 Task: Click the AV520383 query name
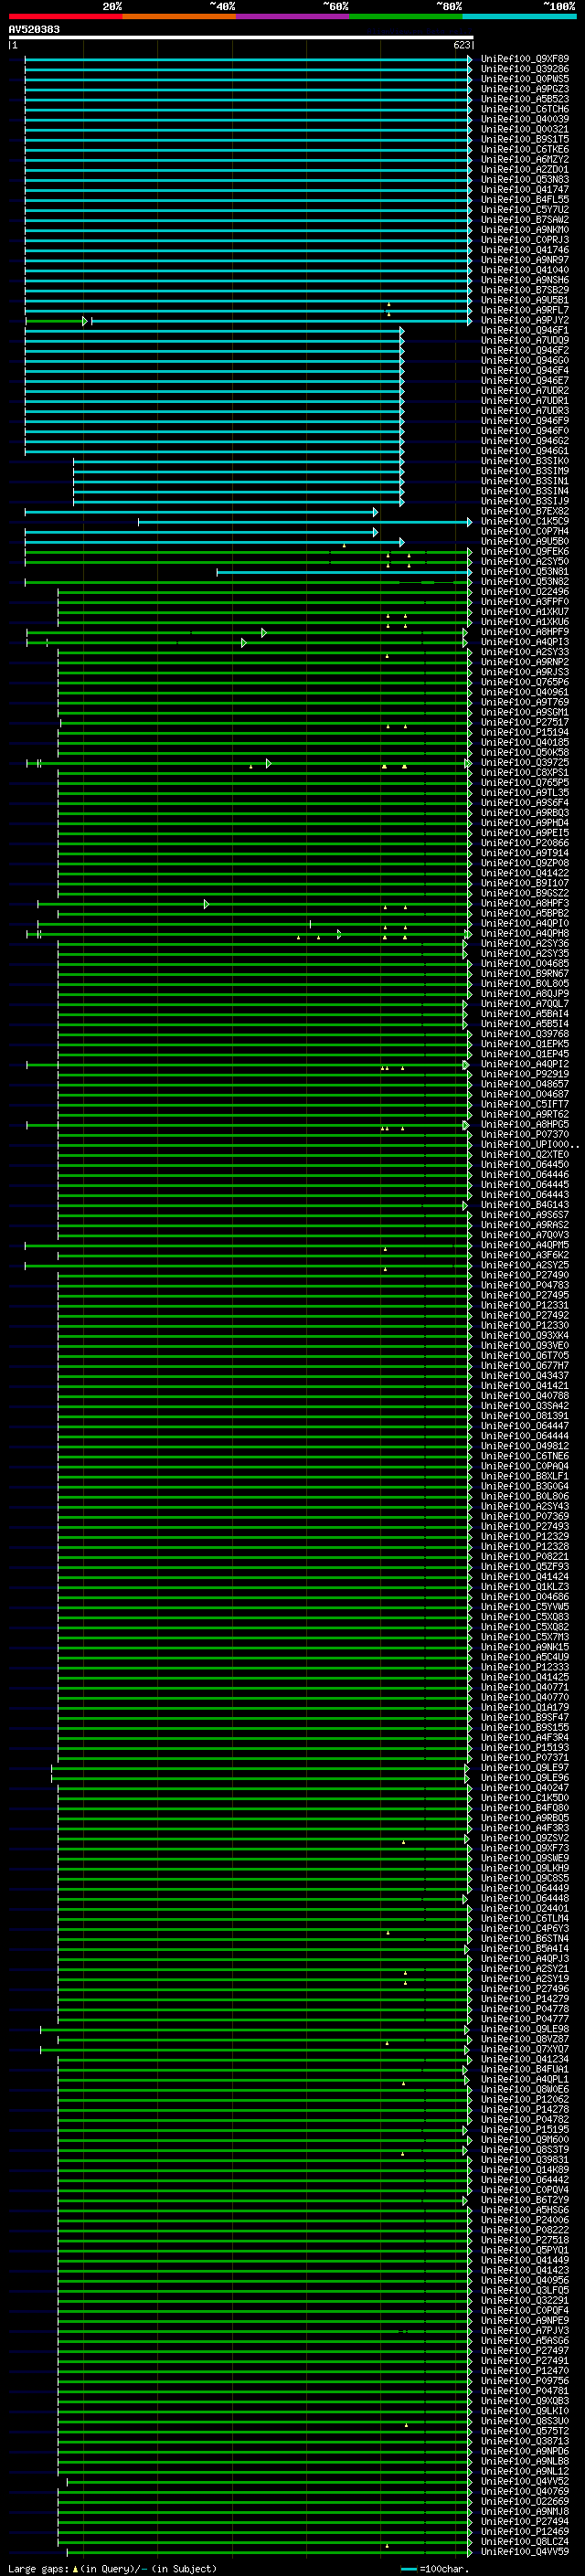click(x=34, y=29)
